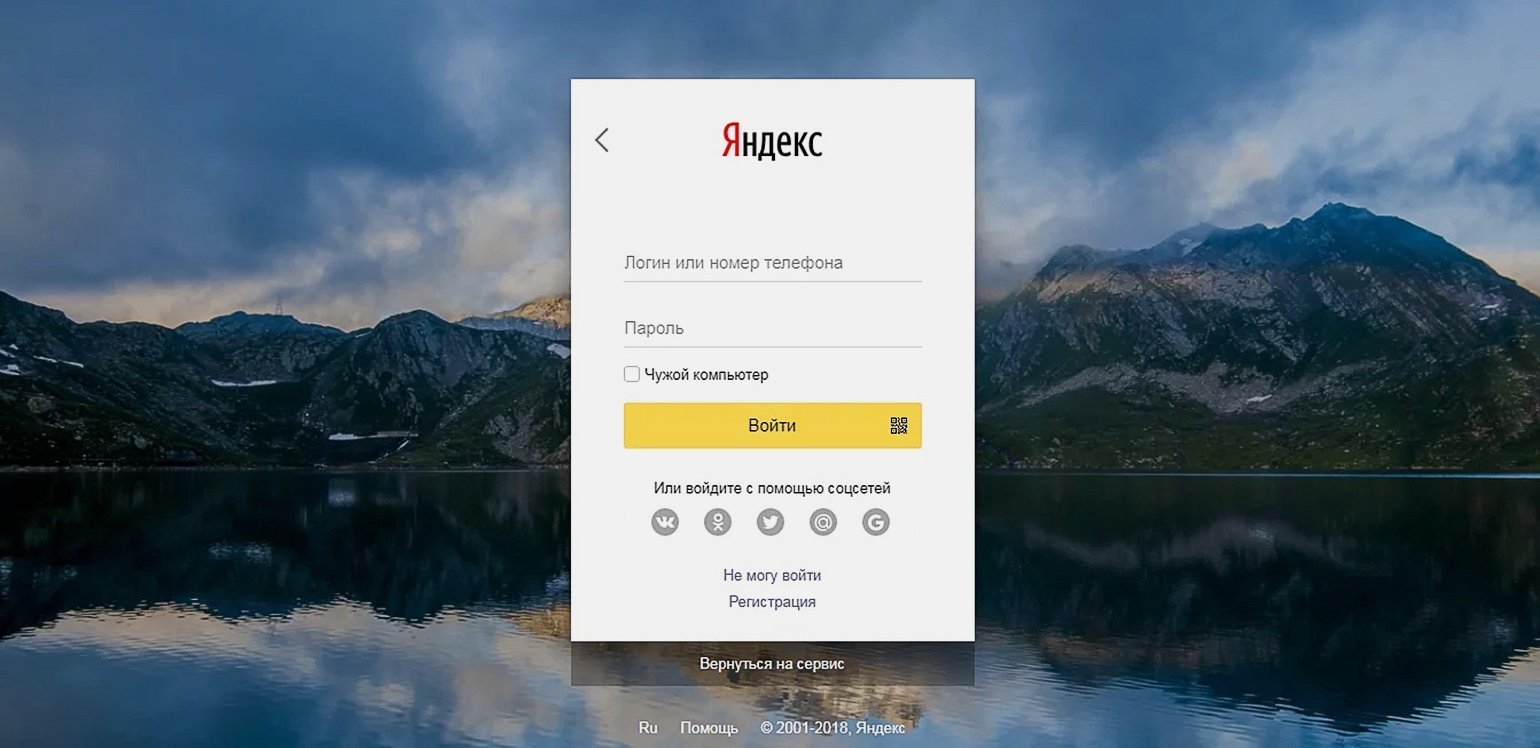Open the Помощь help link
This screenshot has height=748, width=1540.
pos(709,728)
